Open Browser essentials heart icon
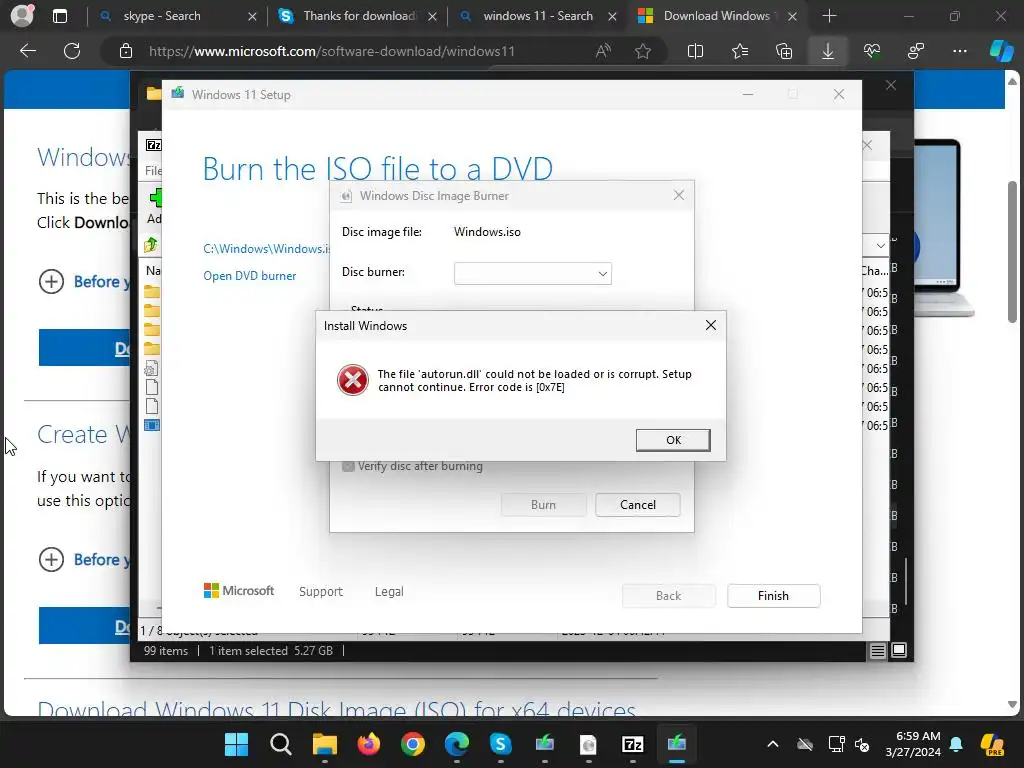1024x768 pixels. [872, 51]
